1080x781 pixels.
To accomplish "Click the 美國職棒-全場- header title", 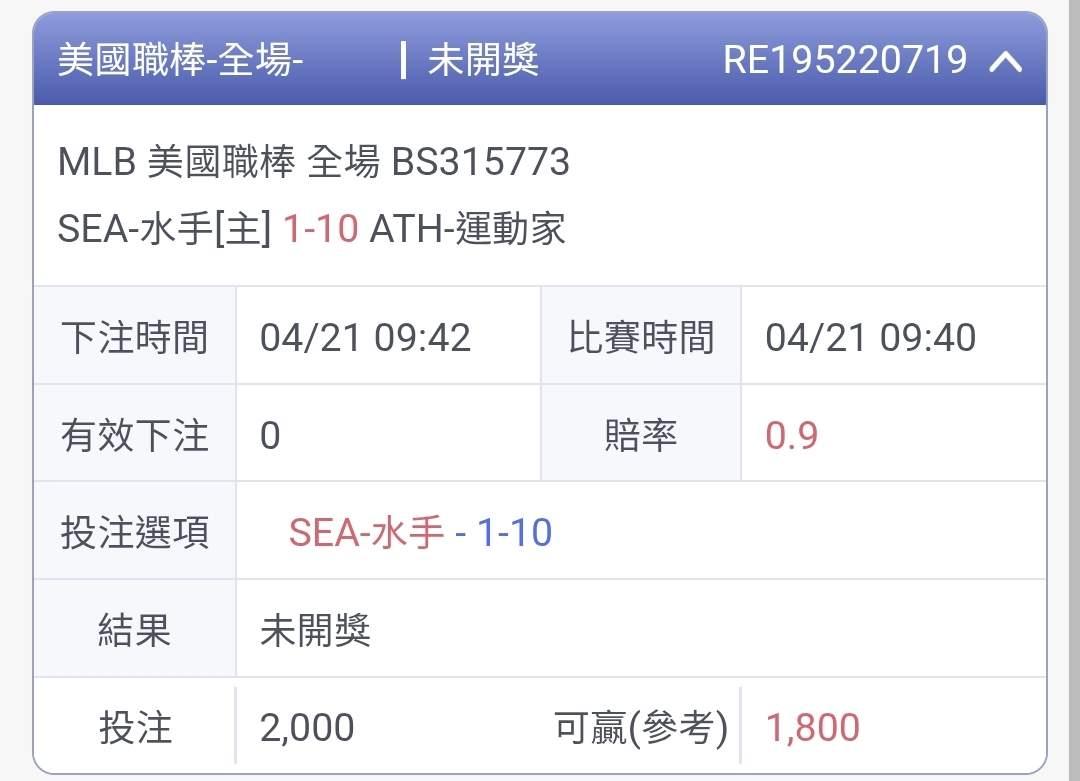I will pos(181,61).
